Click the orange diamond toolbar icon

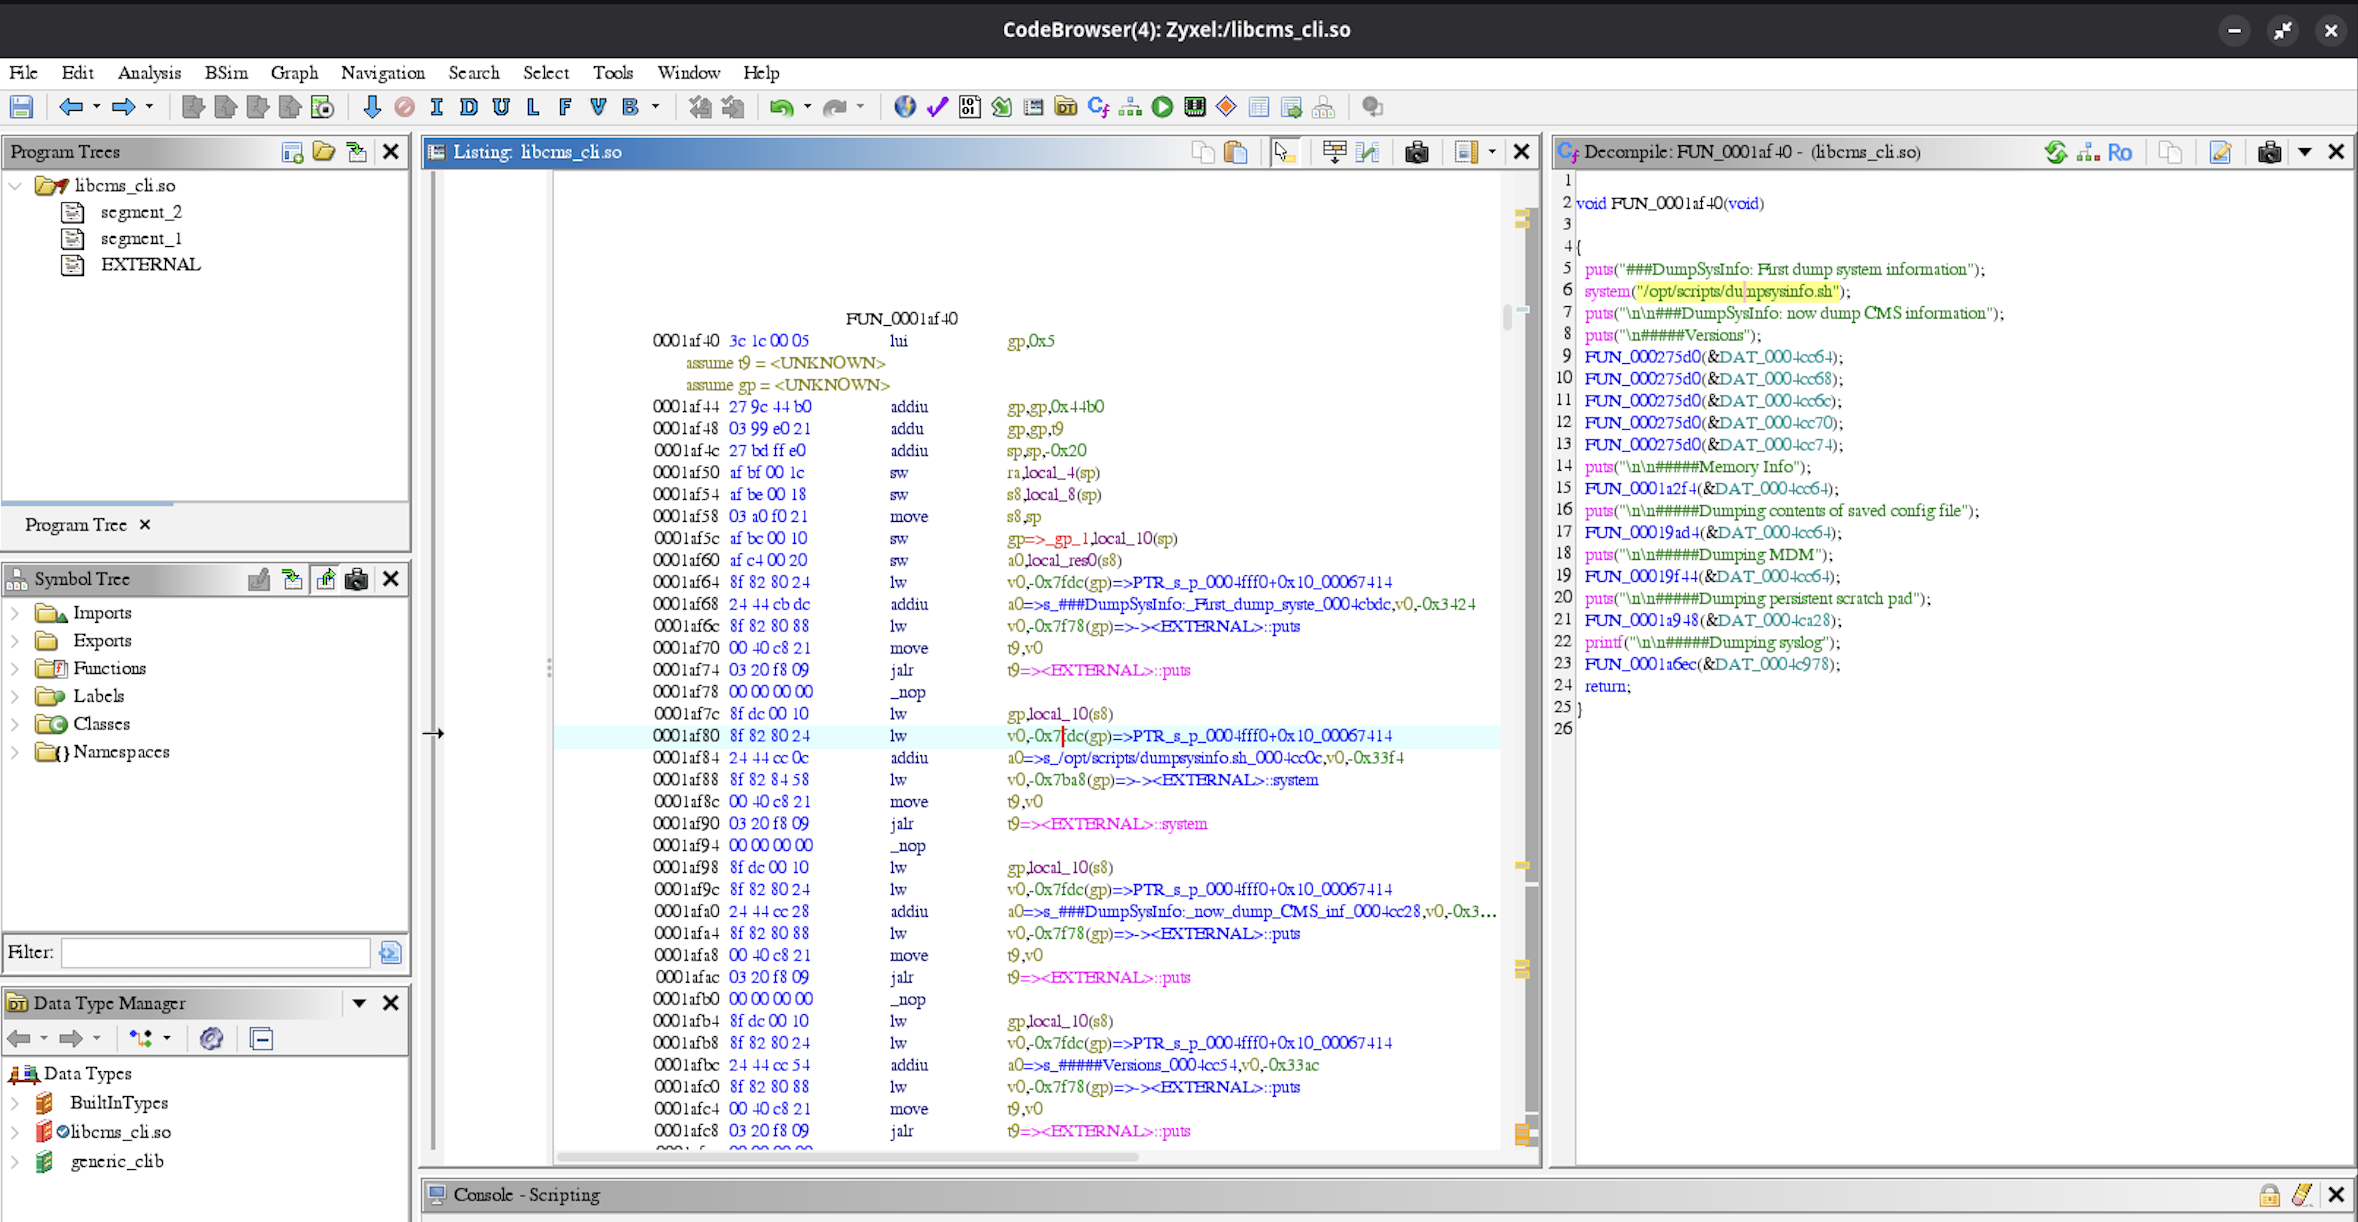(1226, 107)
